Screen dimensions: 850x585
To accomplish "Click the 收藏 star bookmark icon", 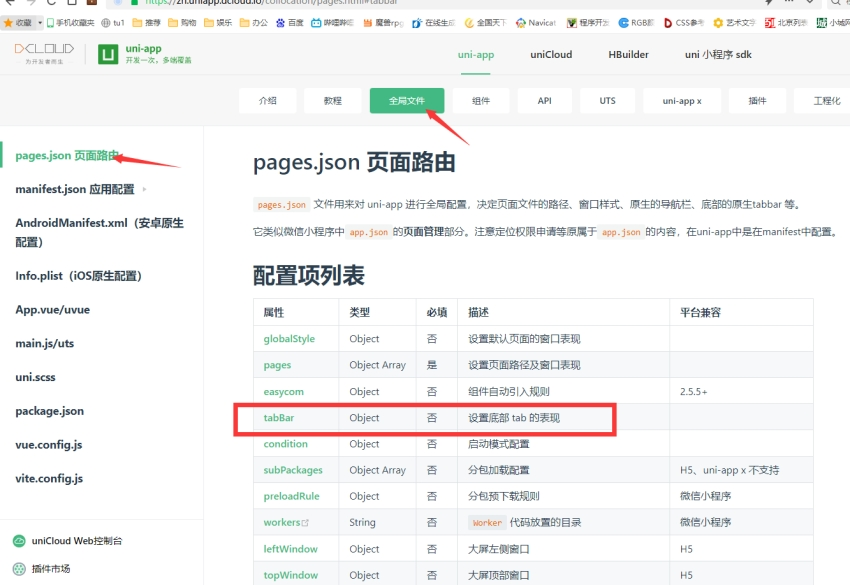I will tap(8, 23).
